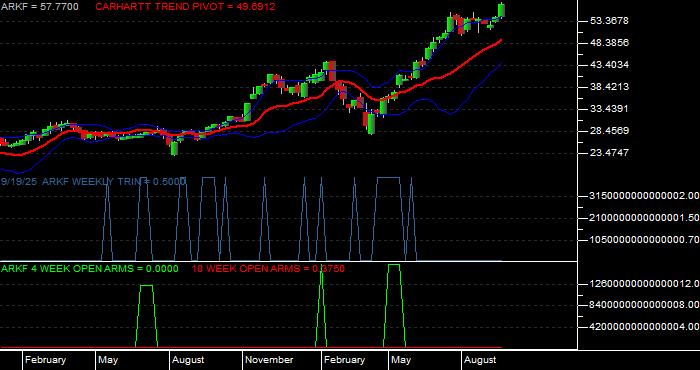Click the second May date marker

point(401,360)
